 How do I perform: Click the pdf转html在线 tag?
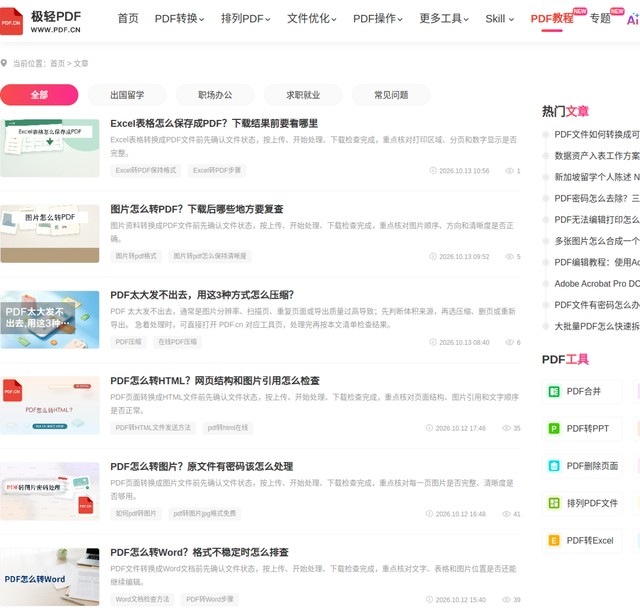[228, 427]
